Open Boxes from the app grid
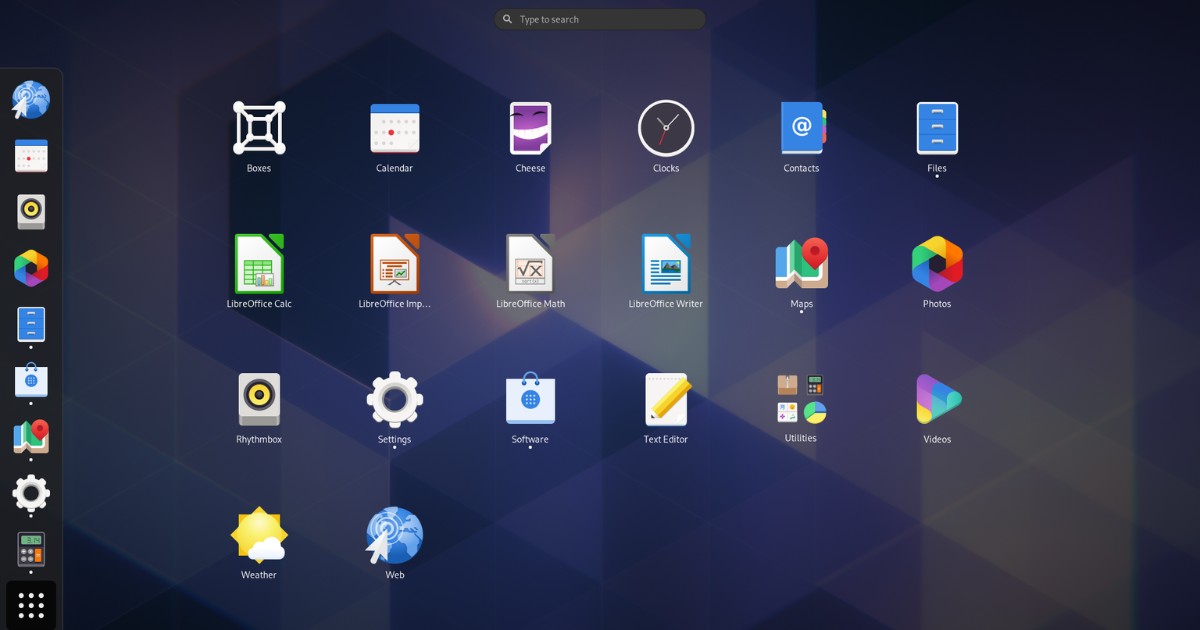The width and height of the screenshot is (1200, 630). (x=259, y=129)
